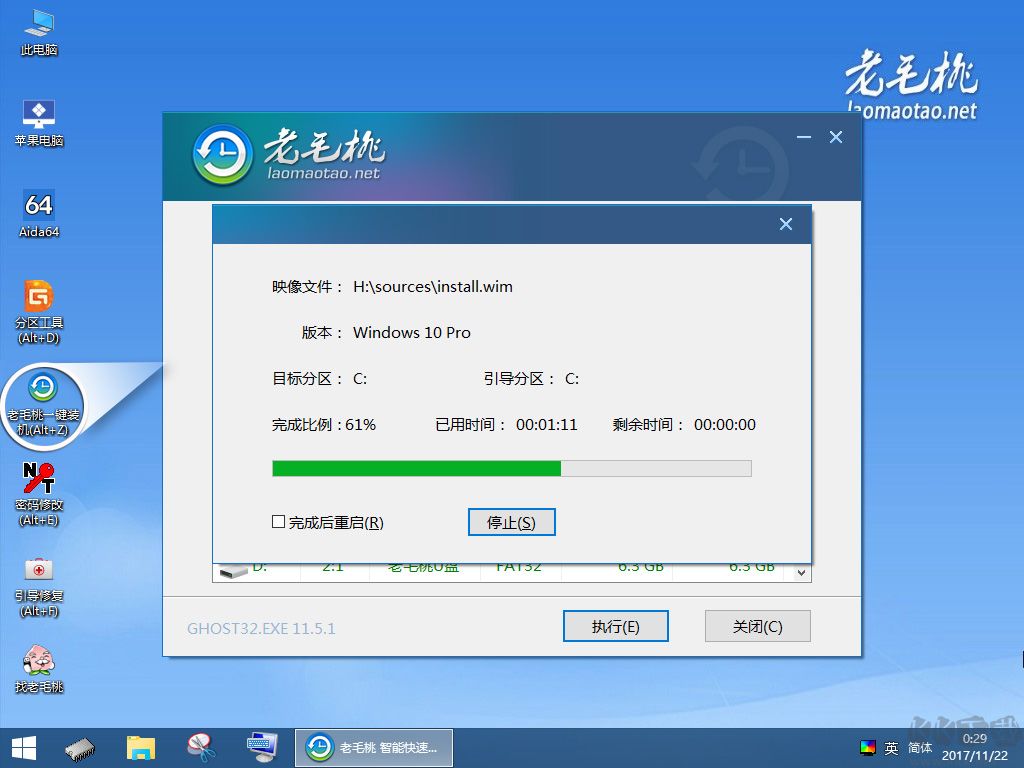
Task: Click the 执行(E) execute button
Action: (615, 626)
